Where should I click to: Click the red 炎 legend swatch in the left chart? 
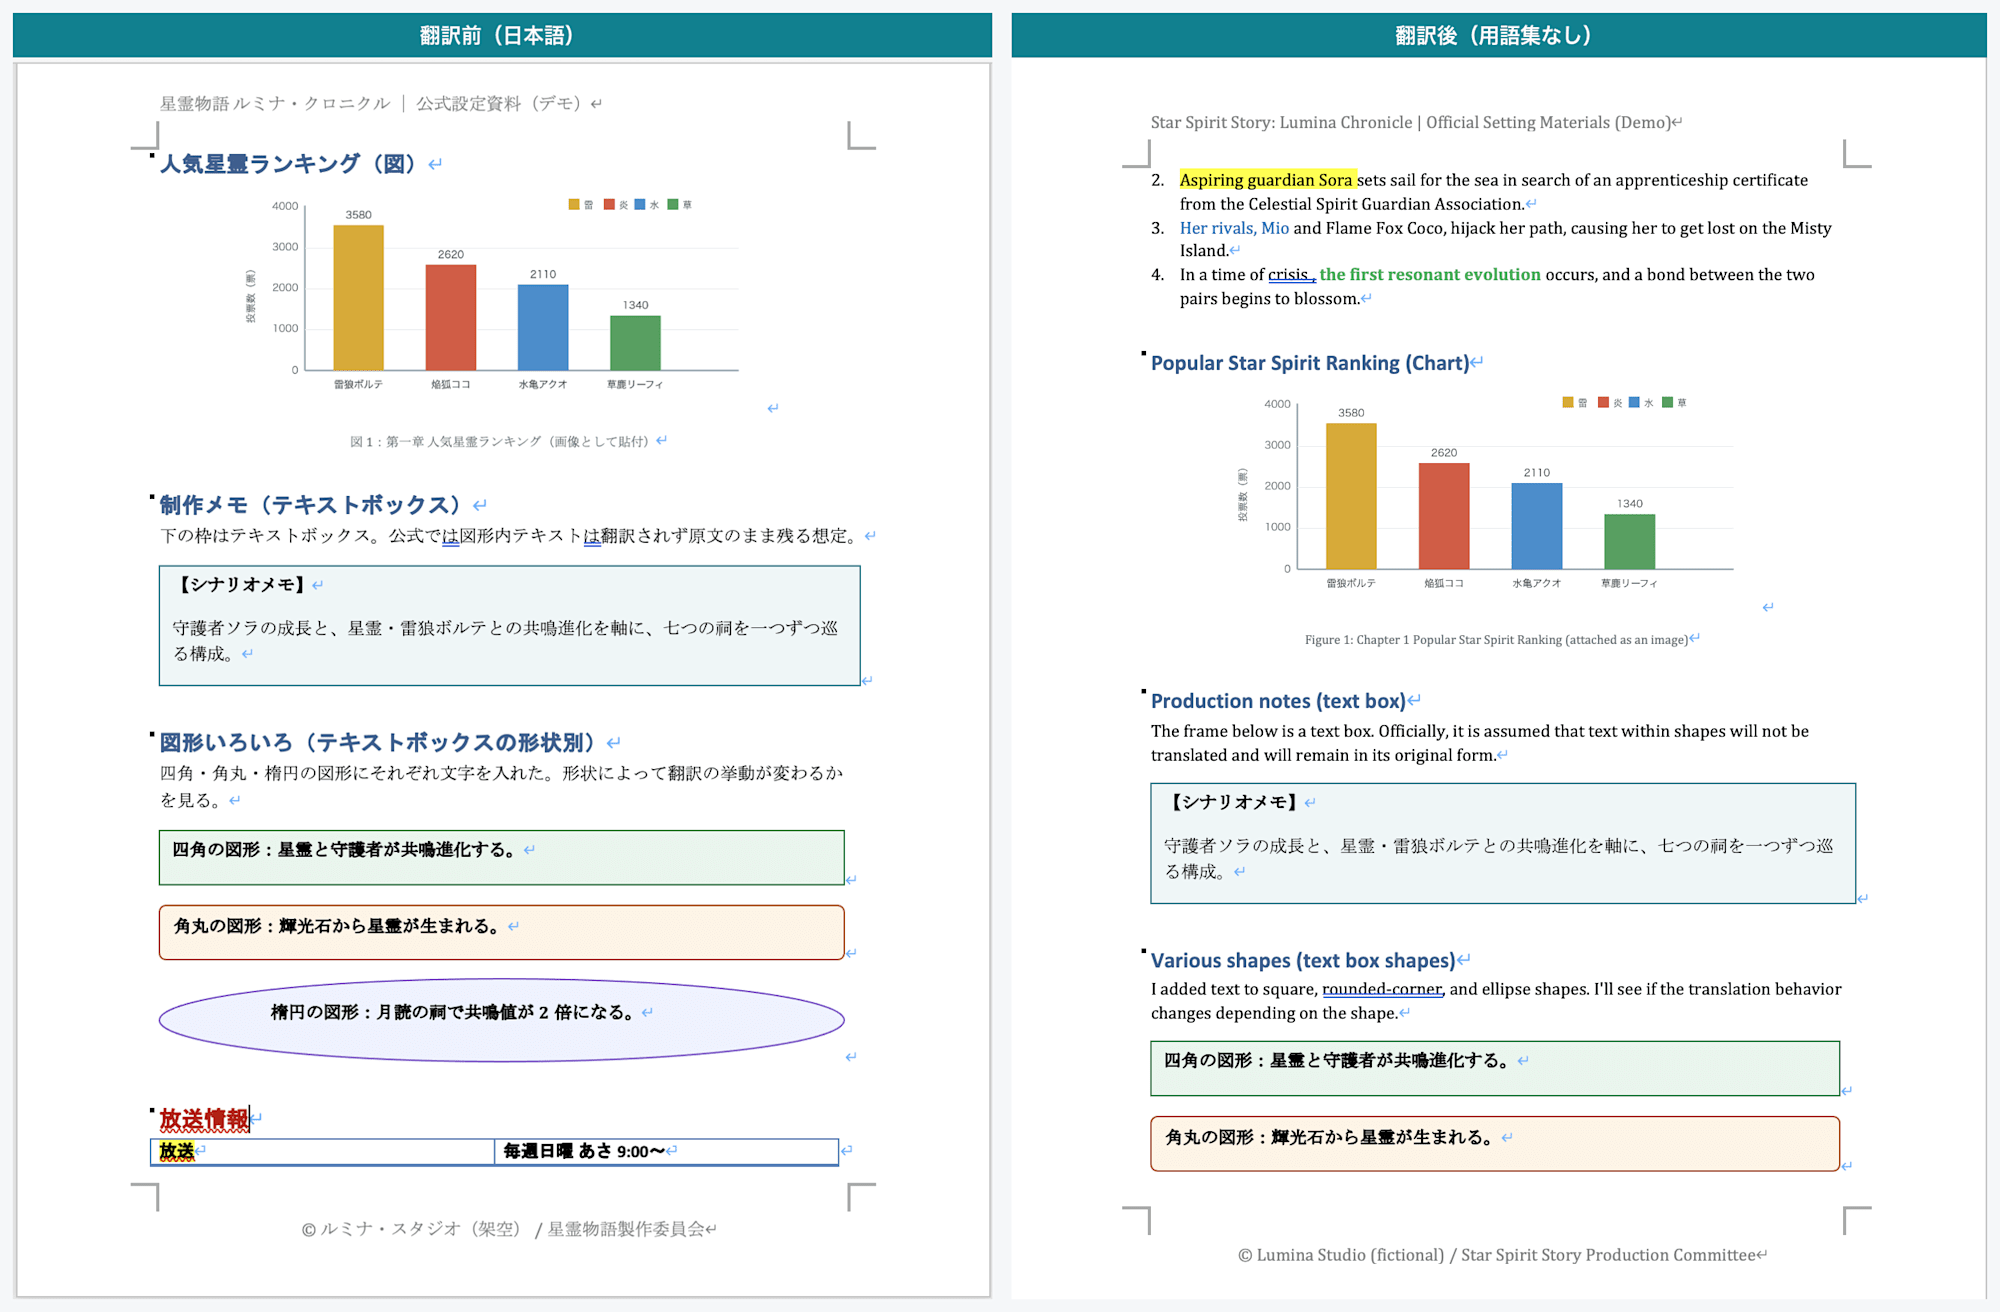[x=609, y=204]
